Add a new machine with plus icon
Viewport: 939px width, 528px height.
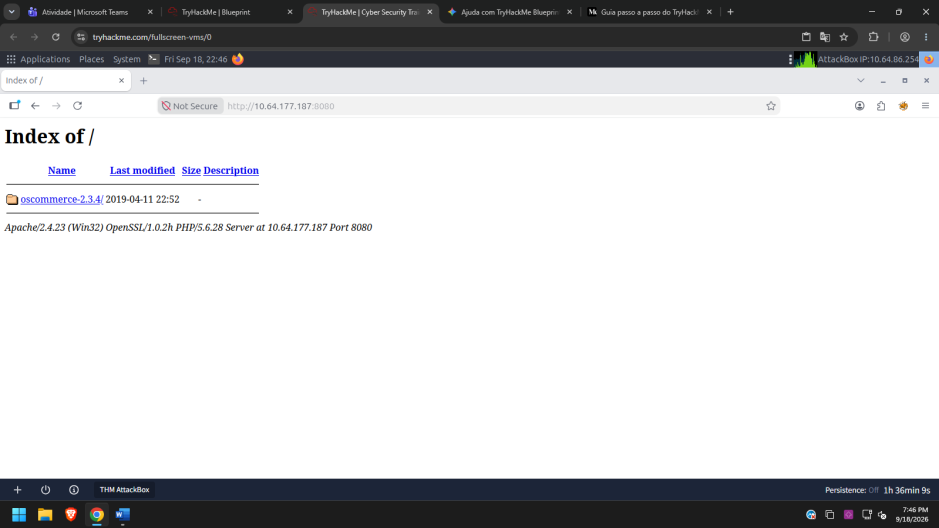[17, 490]
